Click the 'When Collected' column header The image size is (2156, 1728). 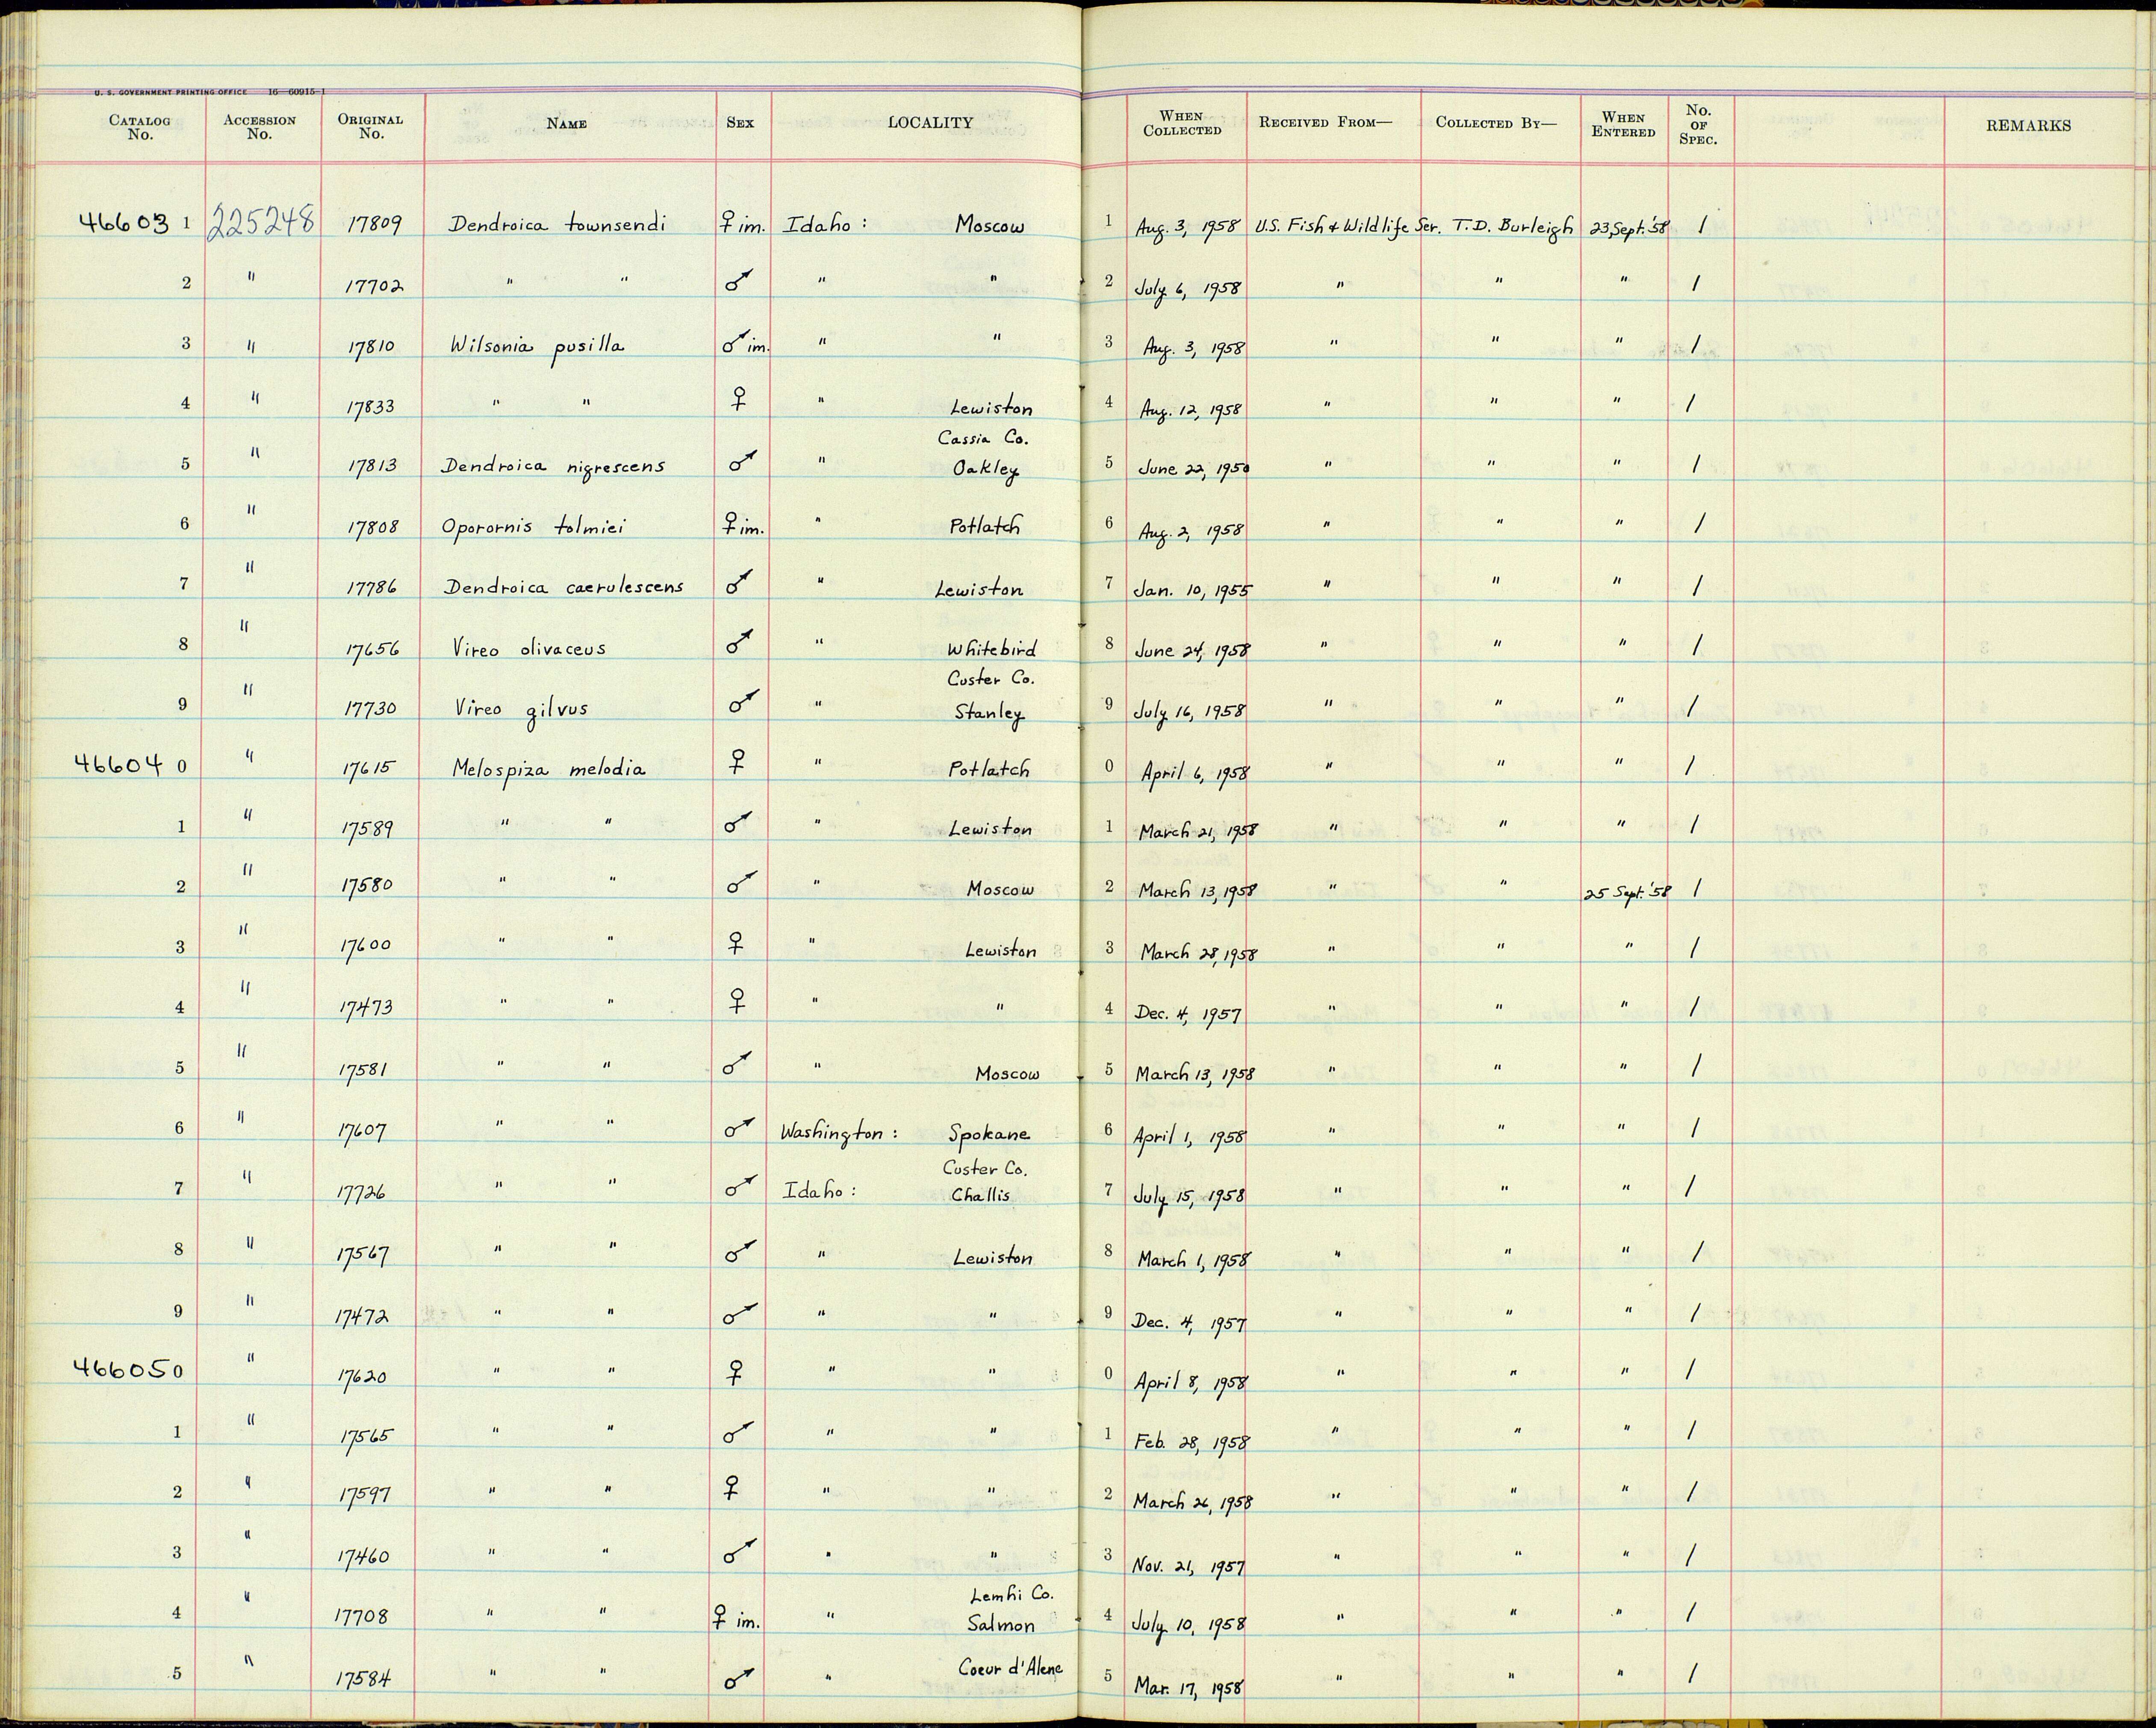tap(1182, 123)
